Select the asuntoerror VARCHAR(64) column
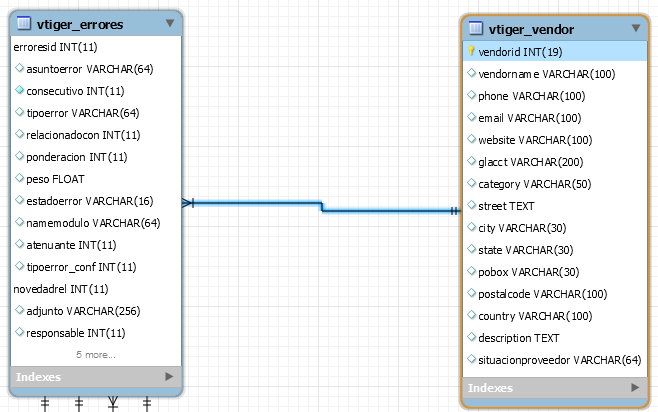Image resolution: width=658 pixels, height=412 pixels. (x=96, y=69)
